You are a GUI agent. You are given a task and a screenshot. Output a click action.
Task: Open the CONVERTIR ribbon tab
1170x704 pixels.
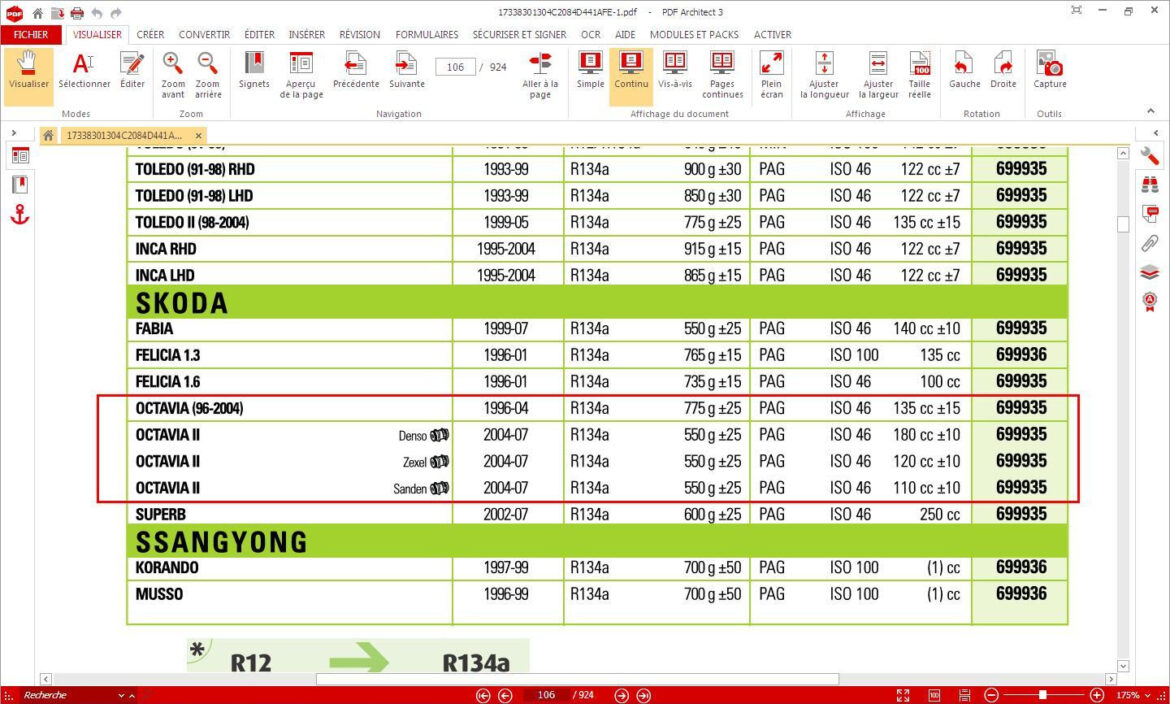click(204, 34)
